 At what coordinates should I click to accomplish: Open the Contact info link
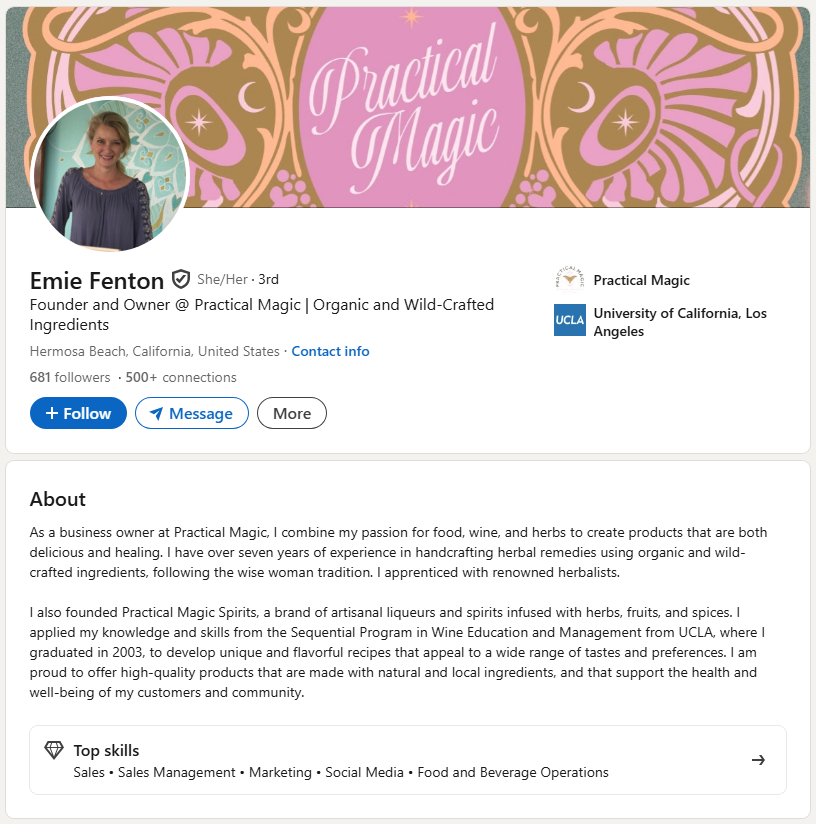coord(330,351)
